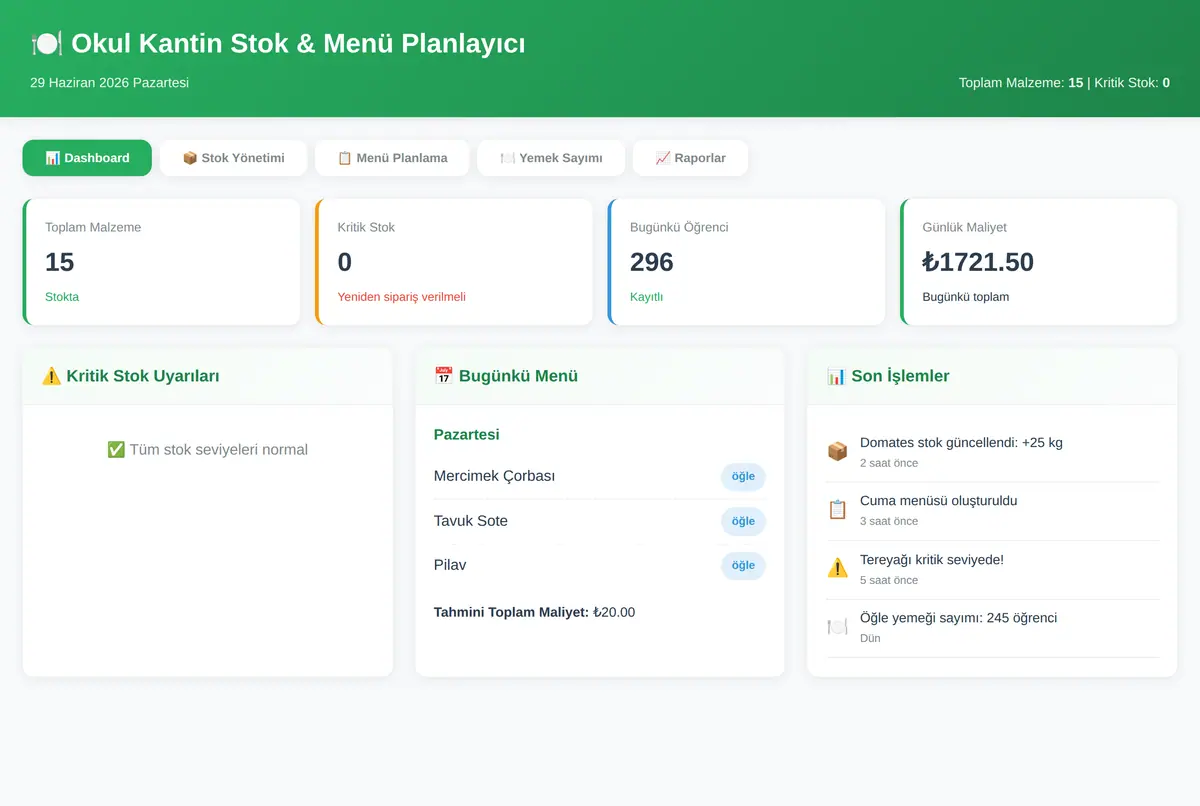Click the Tahmini Toplam Maliyet ₺20.00 line
The width and height of the screenshot is (1200, 806).
pos(534,612)
